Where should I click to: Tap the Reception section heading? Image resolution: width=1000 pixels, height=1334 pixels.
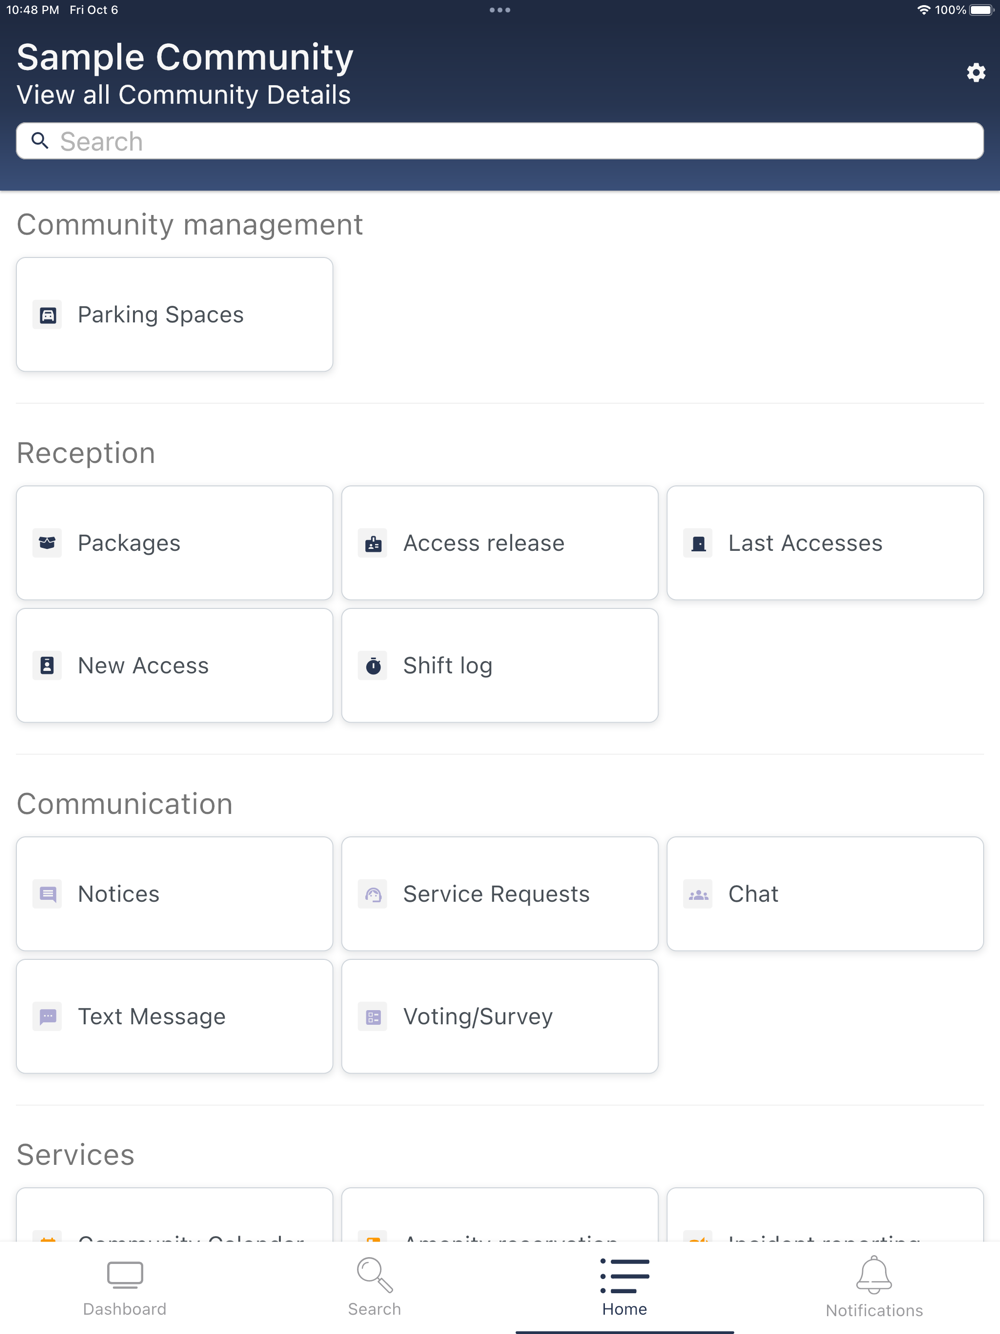tap(86, 453)
